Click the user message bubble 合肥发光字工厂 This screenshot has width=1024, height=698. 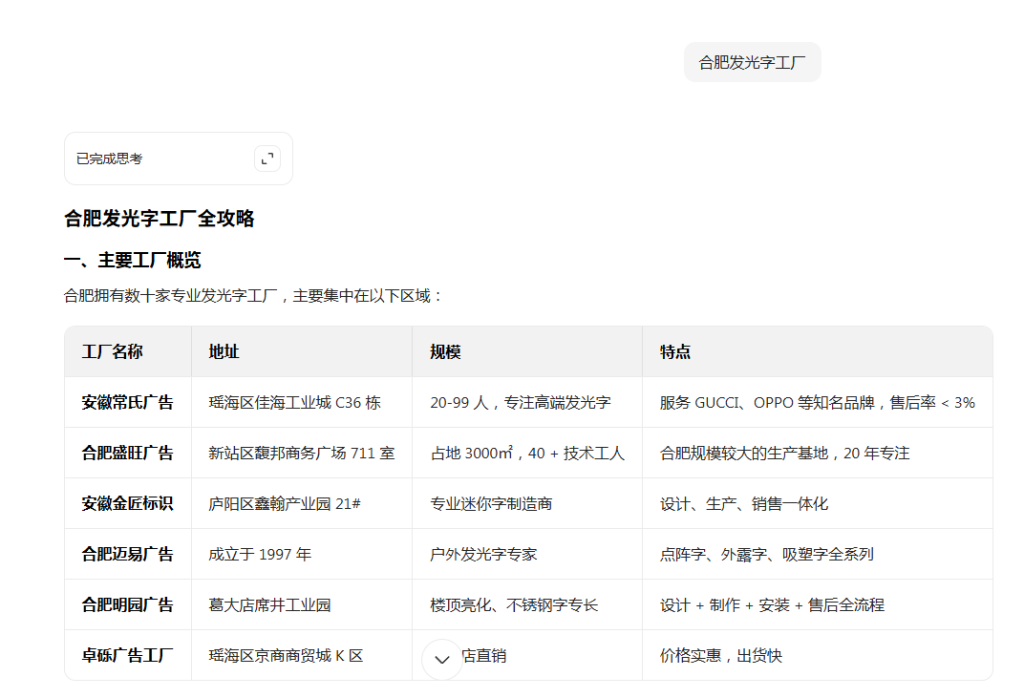click(x=752, y=62)
